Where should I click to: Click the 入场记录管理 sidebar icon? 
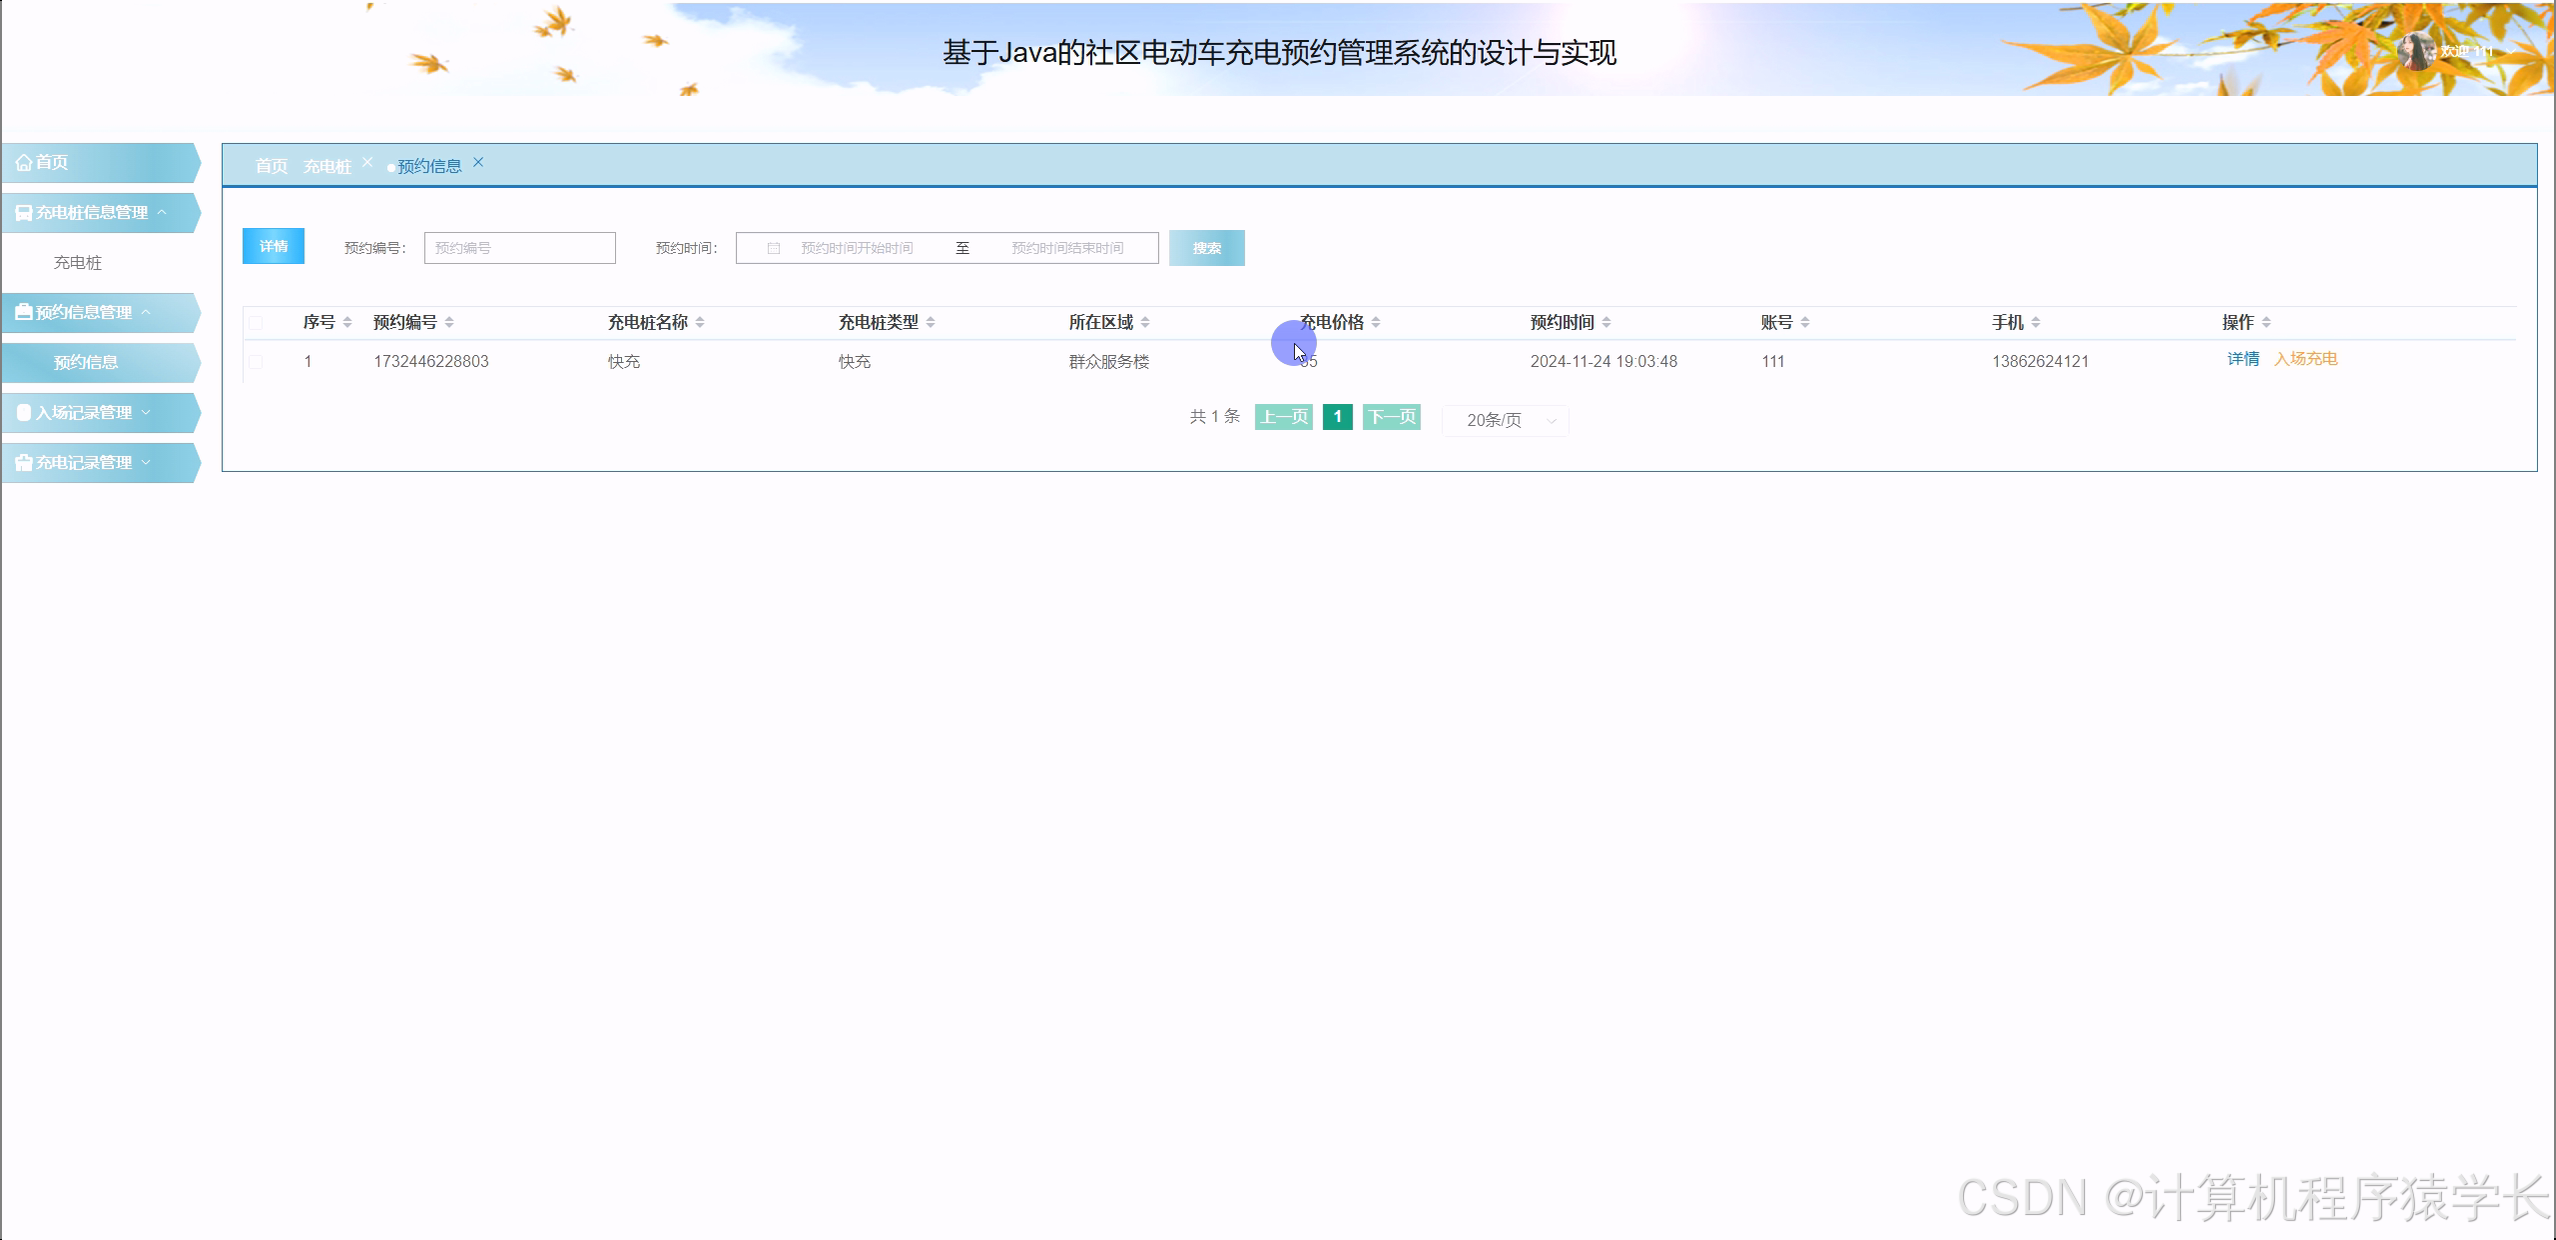click(x=22, y=412)
